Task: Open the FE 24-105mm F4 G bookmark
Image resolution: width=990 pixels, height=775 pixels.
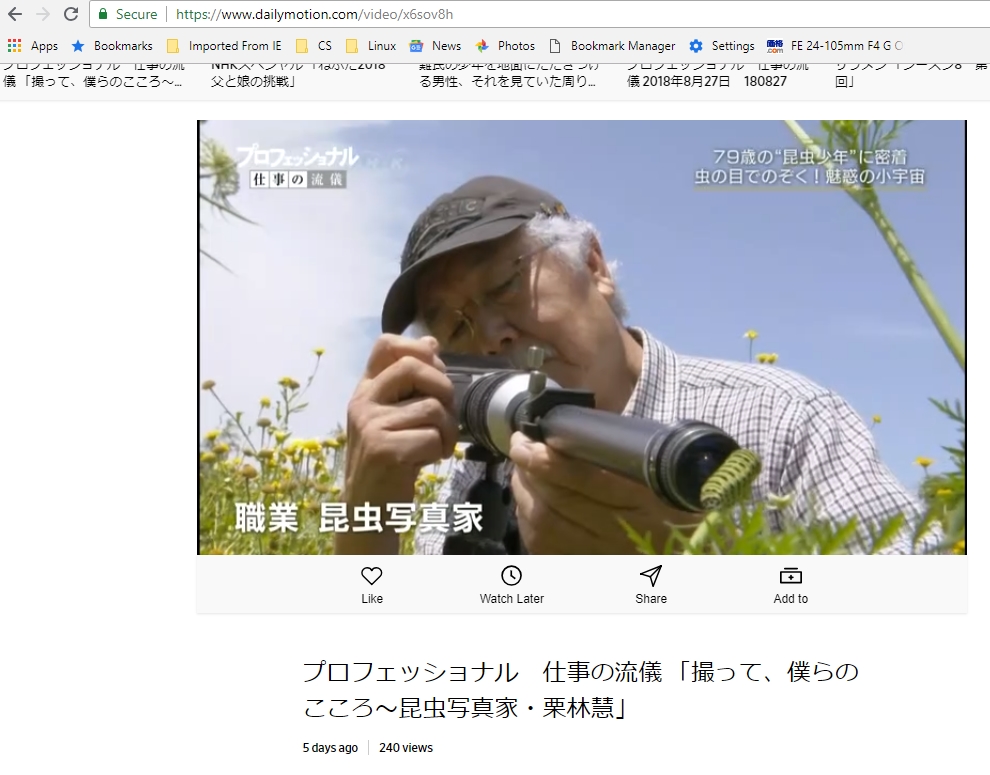Action: pyautogui.click(x=835, y=45)
